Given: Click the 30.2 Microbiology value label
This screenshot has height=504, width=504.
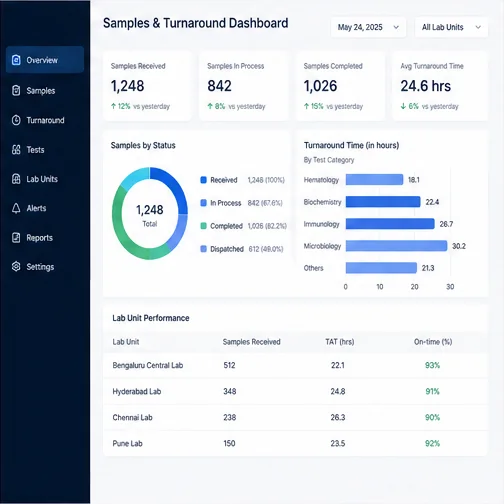Looking at the screenshot, I should pos(459,246).
